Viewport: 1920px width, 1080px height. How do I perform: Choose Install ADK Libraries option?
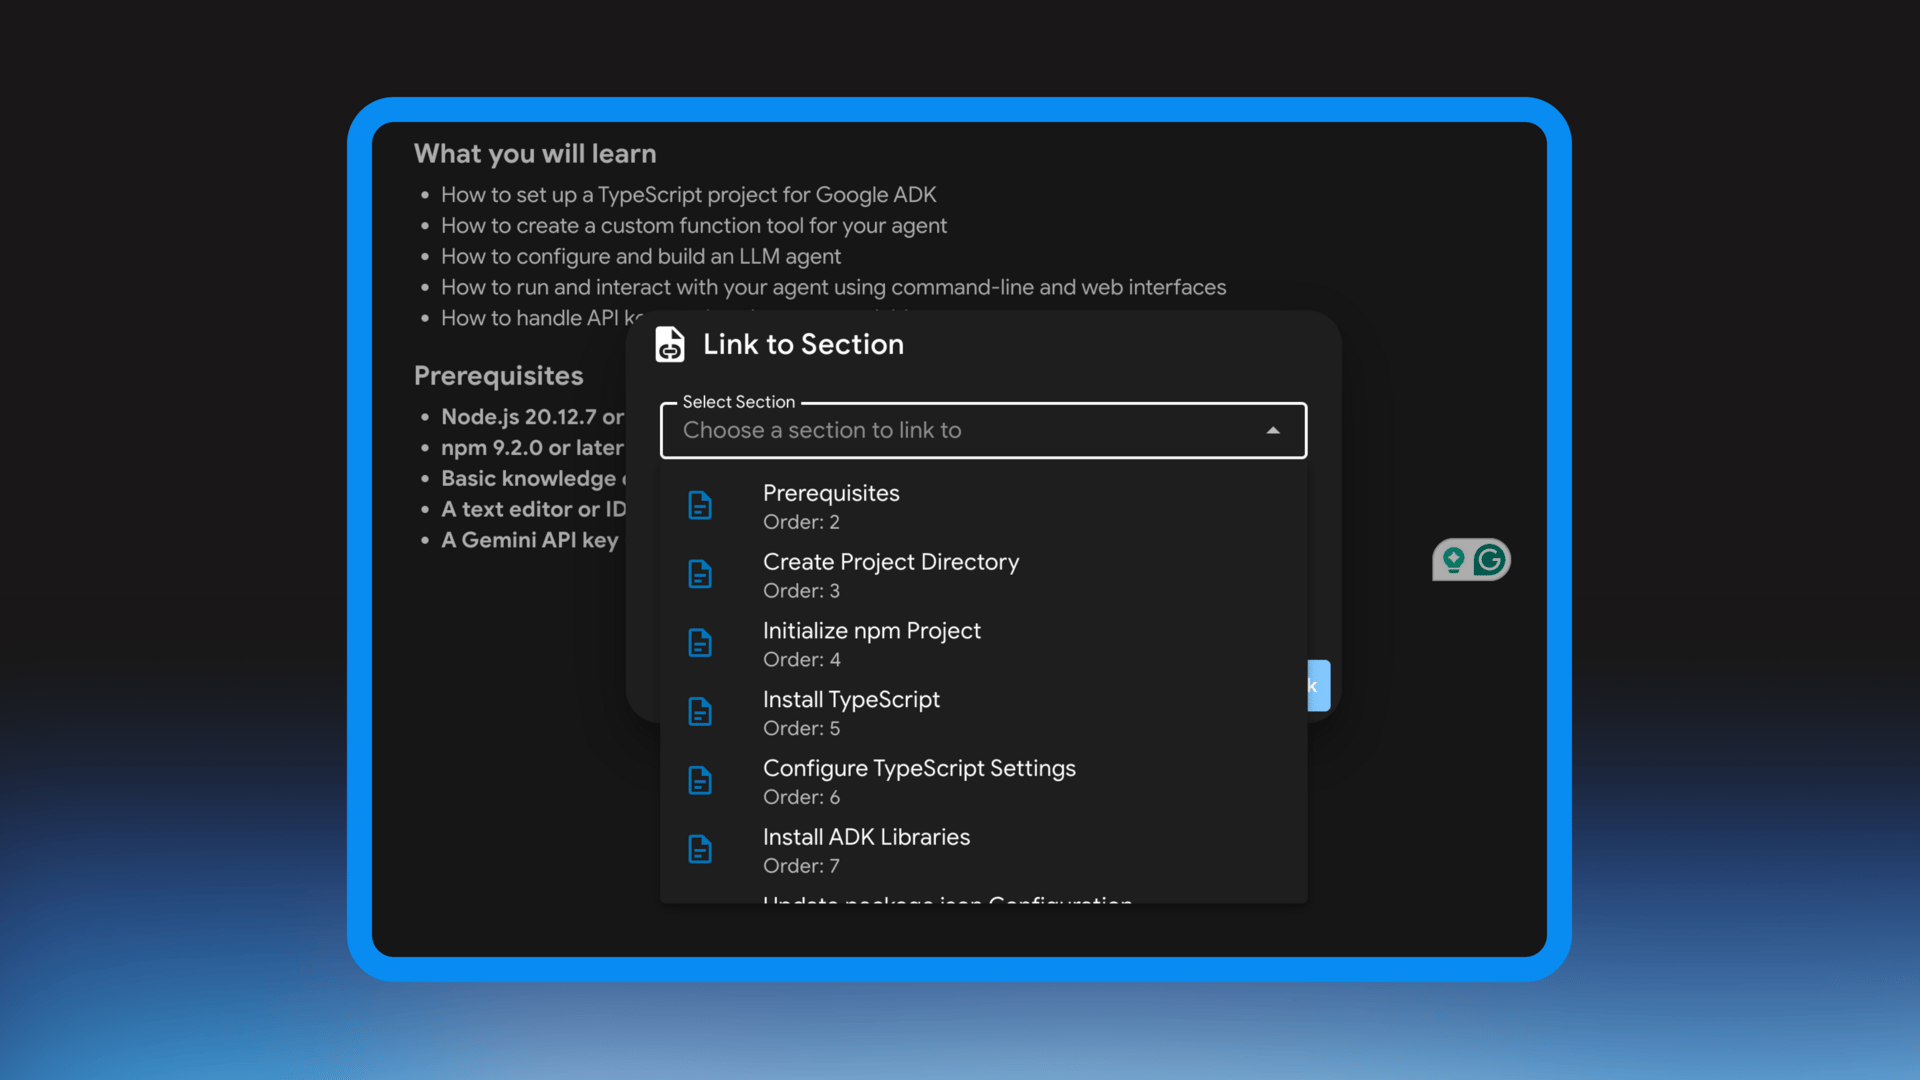pos(866,850)
